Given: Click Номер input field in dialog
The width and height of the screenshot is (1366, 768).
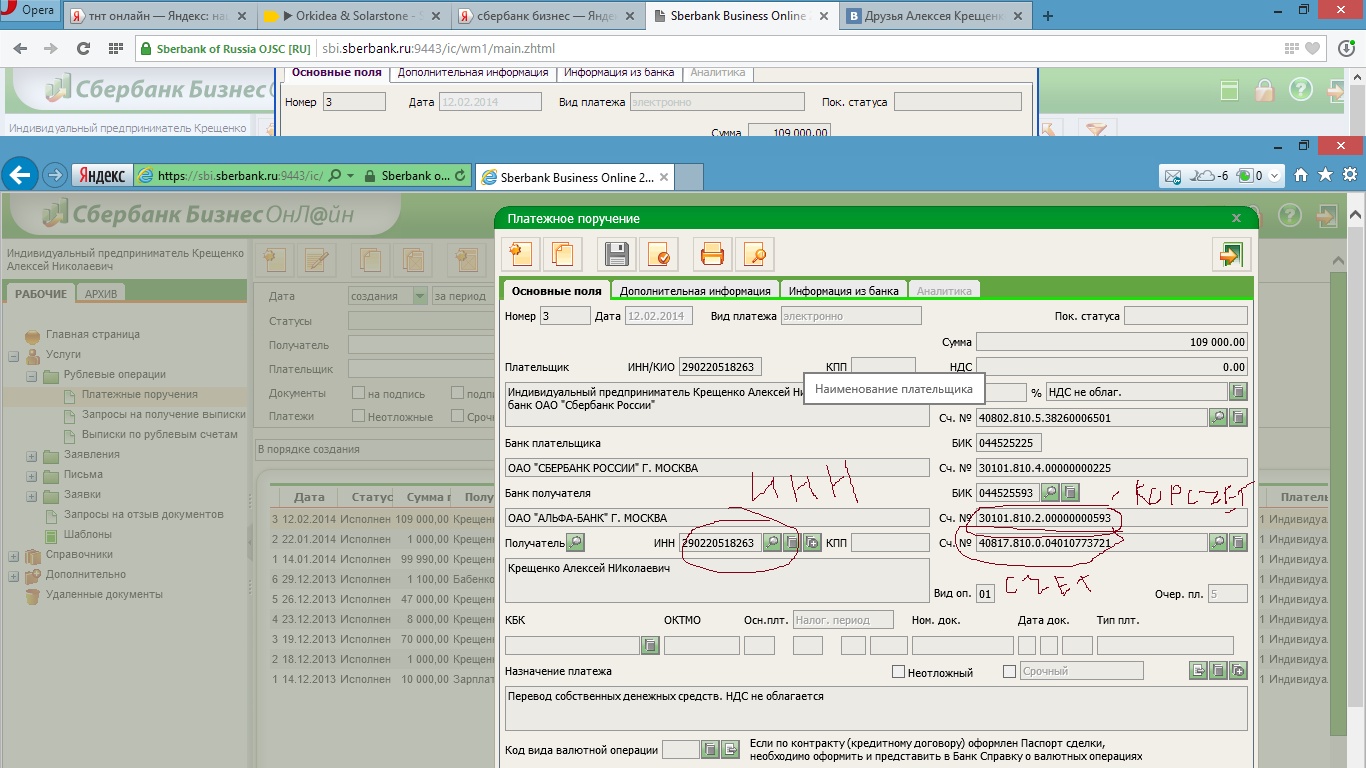Looking at the screenshot, I should pos(565,316).
